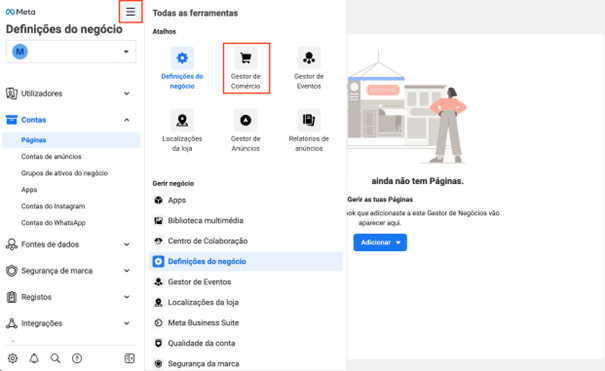
Task: Expand the Integrações section chevron
Action: [x=127, y=323]
